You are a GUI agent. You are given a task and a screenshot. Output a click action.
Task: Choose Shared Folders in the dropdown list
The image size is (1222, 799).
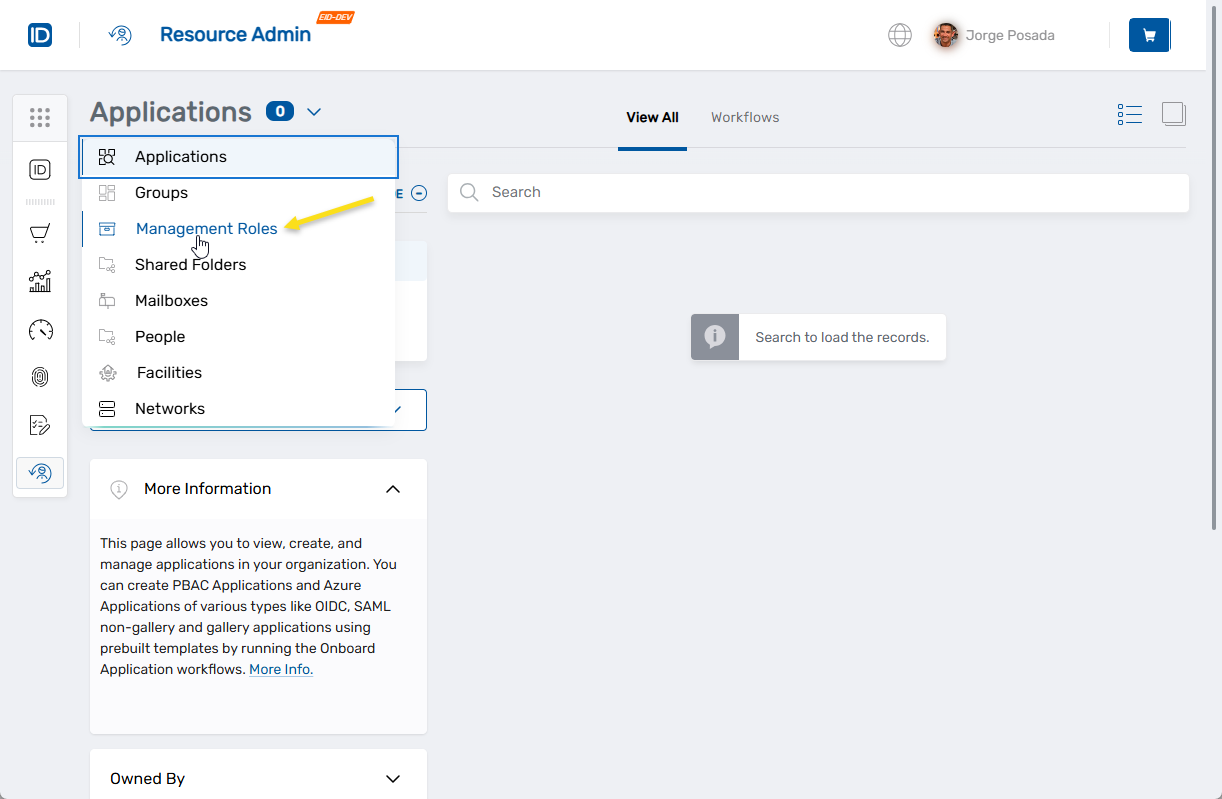[190, 265]
